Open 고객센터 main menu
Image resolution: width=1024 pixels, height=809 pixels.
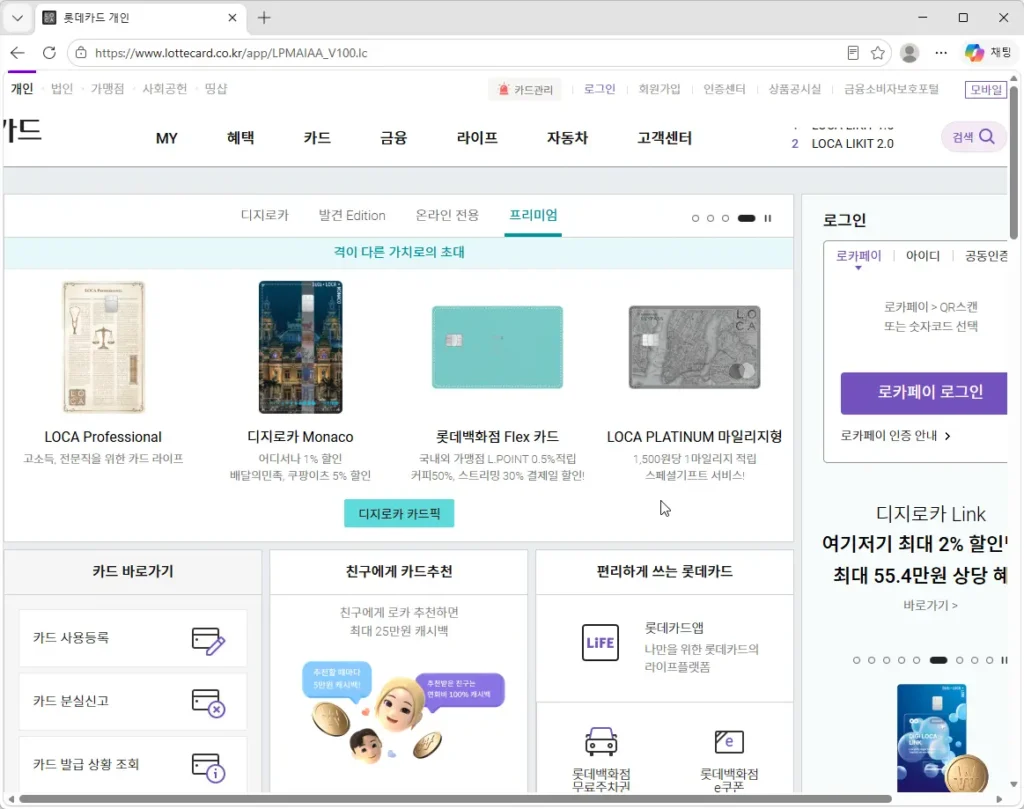pos(664,138)
